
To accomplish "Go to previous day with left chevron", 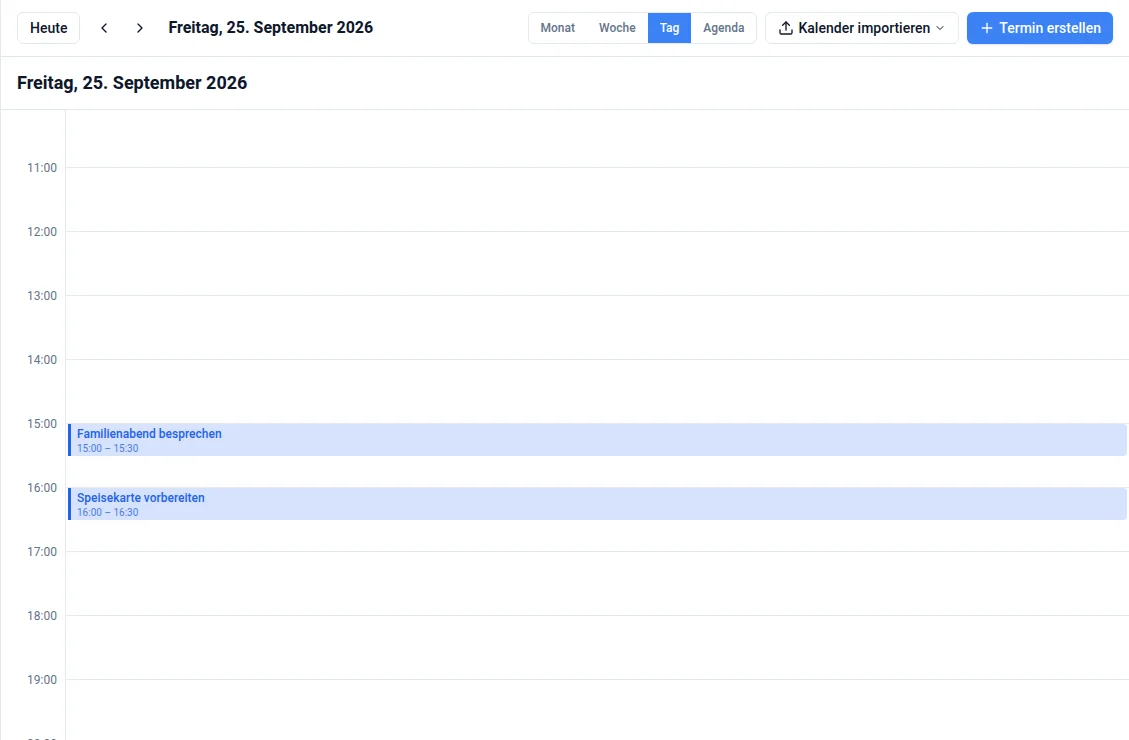I will [x=104, y=28].
